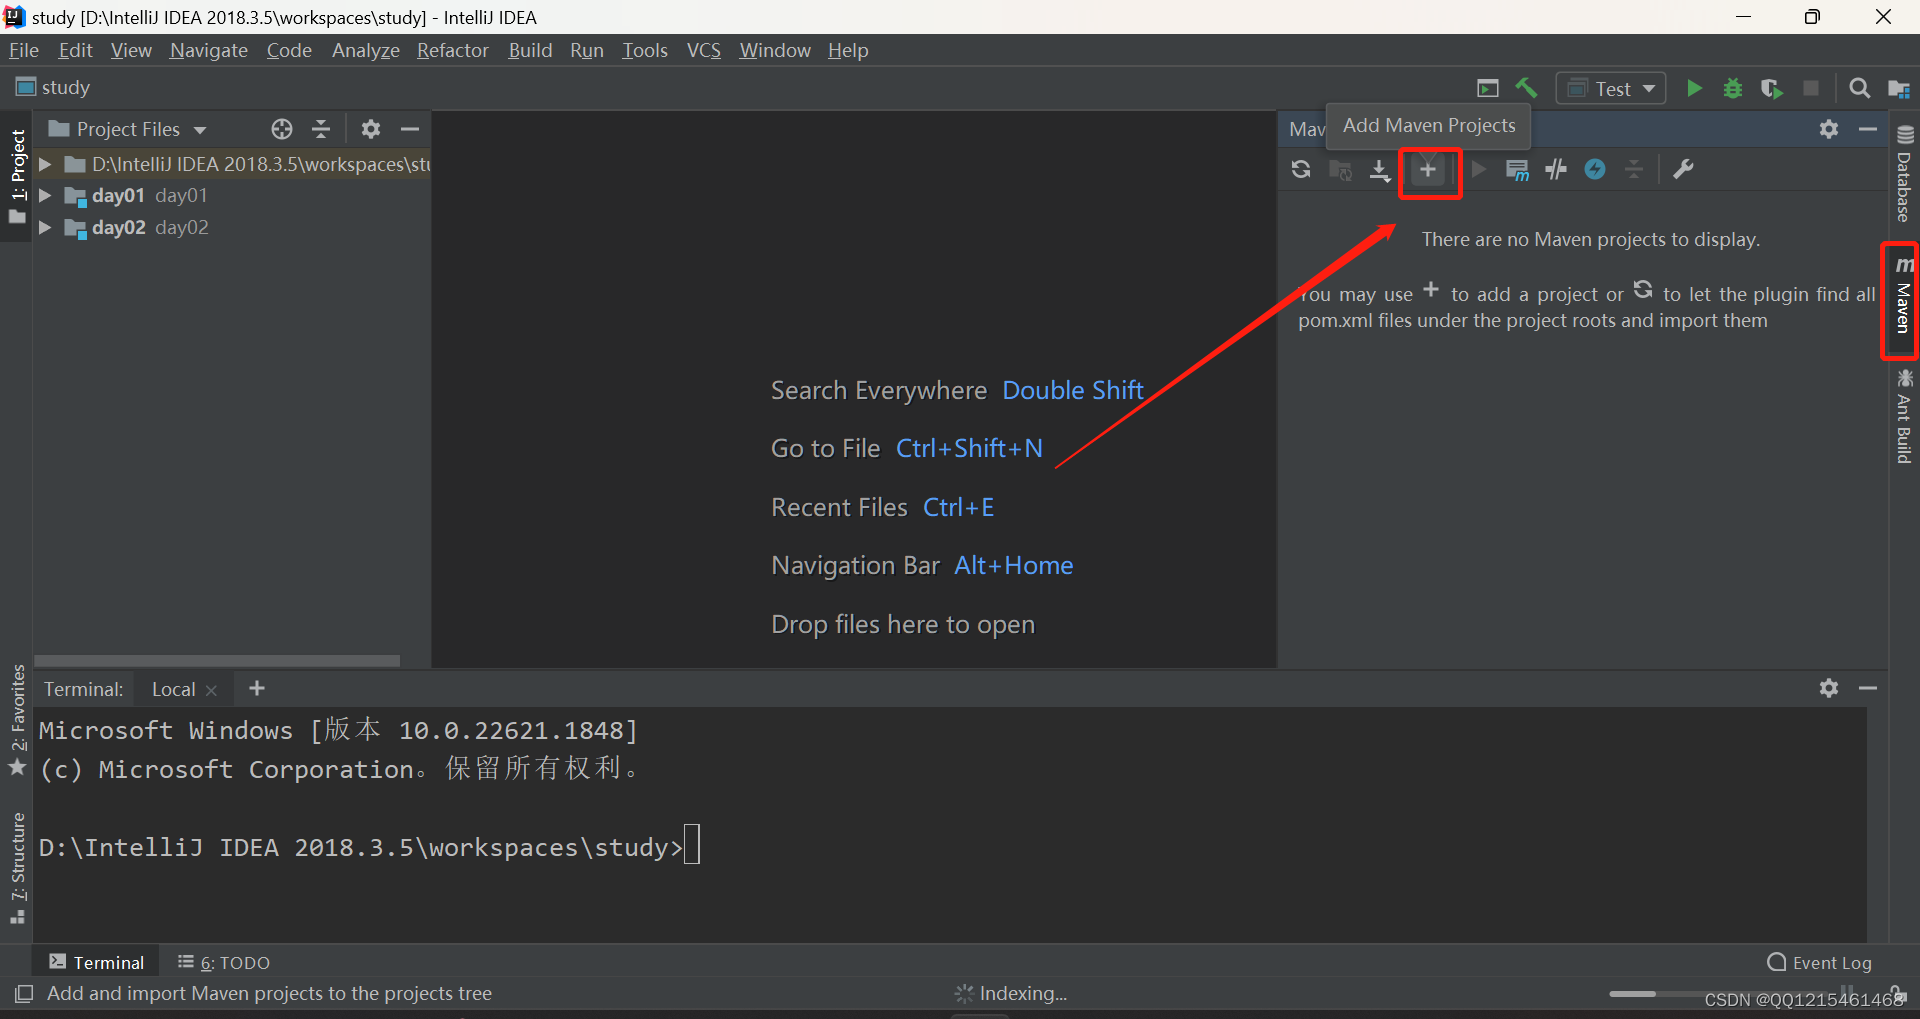
Task: Click the study breadcrumb in navigation bar
Action: coord(54,88)
